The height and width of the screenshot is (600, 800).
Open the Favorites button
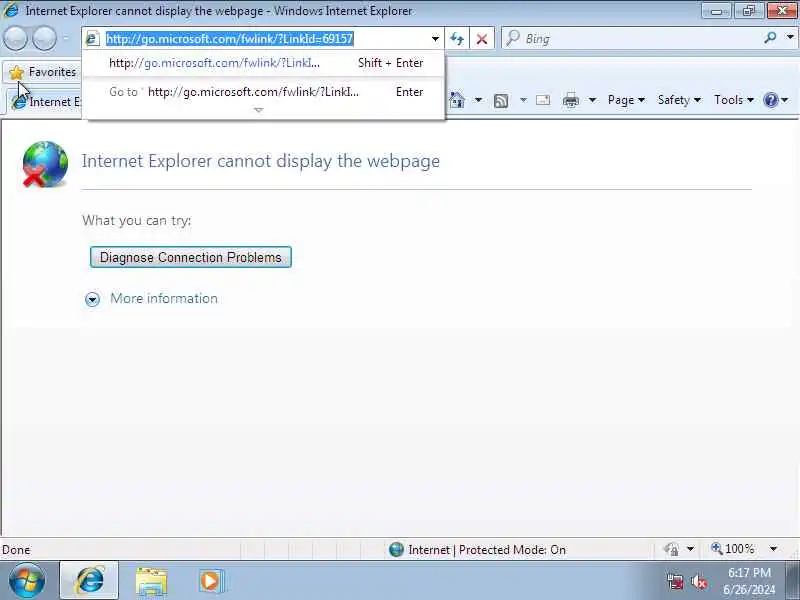pyautogui.click(x=43, y=72)
